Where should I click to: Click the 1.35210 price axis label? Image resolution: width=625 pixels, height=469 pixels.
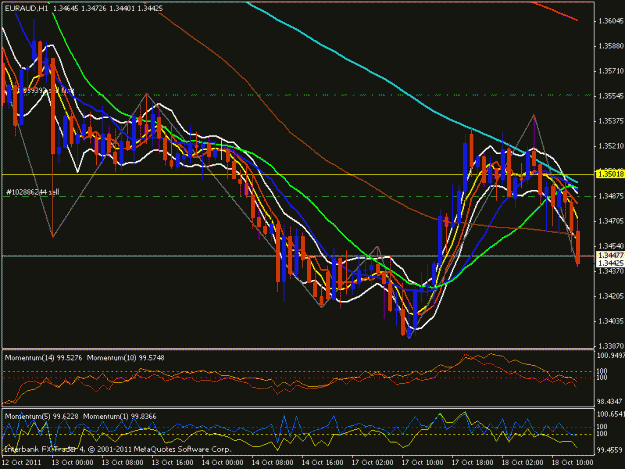[x=611, y=146]
